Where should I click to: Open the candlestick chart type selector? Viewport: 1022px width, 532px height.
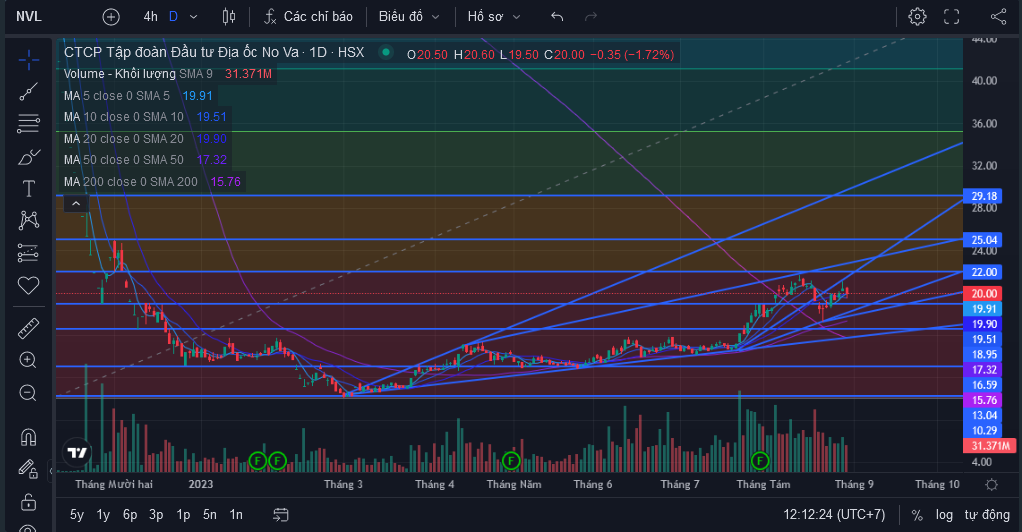(229, 17)
